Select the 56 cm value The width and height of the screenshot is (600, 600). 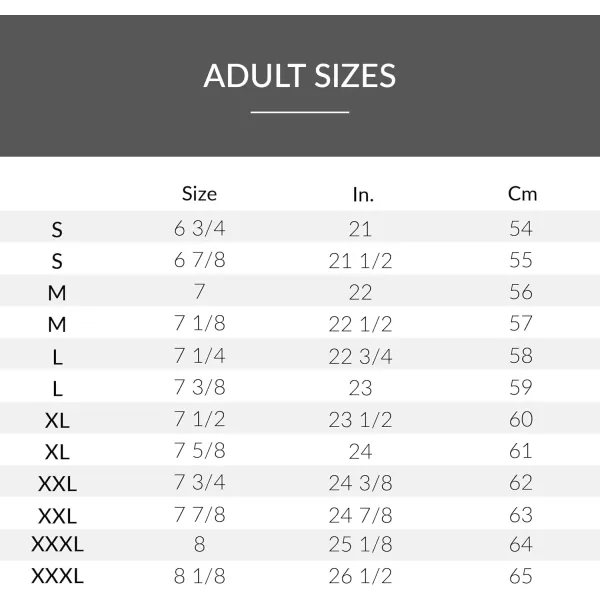pos(521,292)
